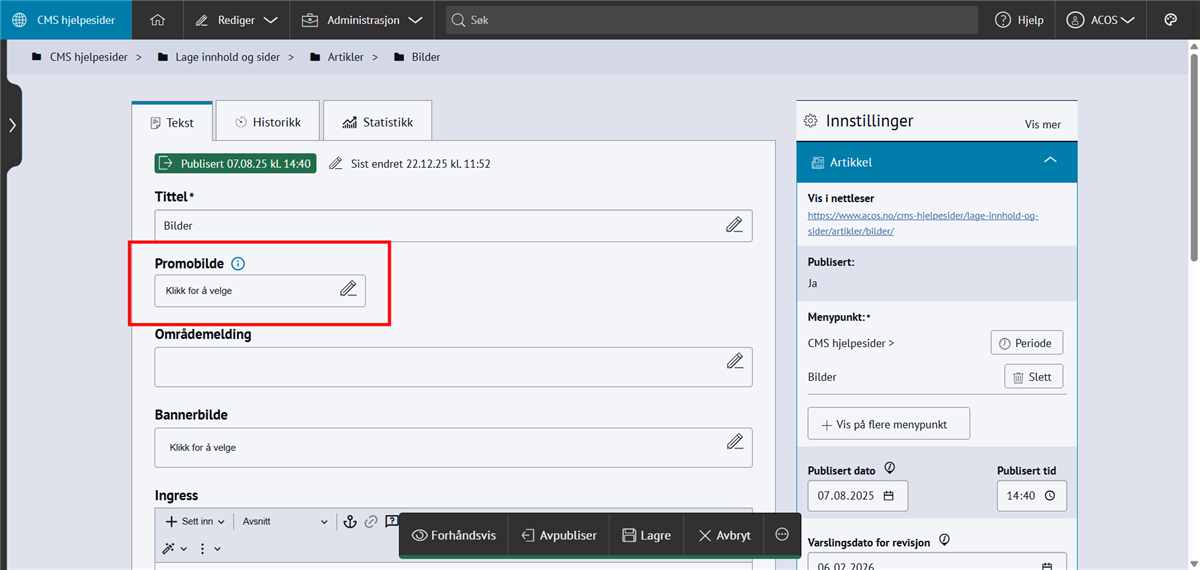Open the Avsnitt paragraph style dropdown
This screenshot has width=1200, height=570.
point(285,522)
